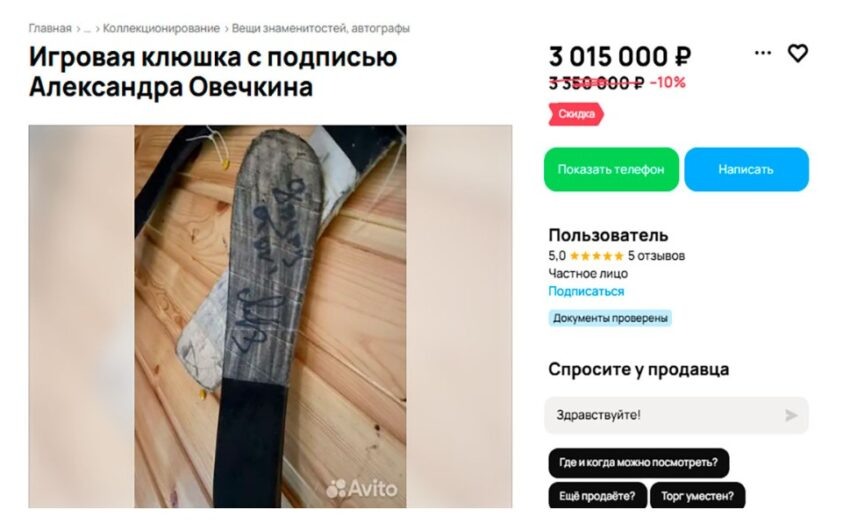
Task: Select quick question Где и когда можно посмотреть?
Action: pos(638,463)
